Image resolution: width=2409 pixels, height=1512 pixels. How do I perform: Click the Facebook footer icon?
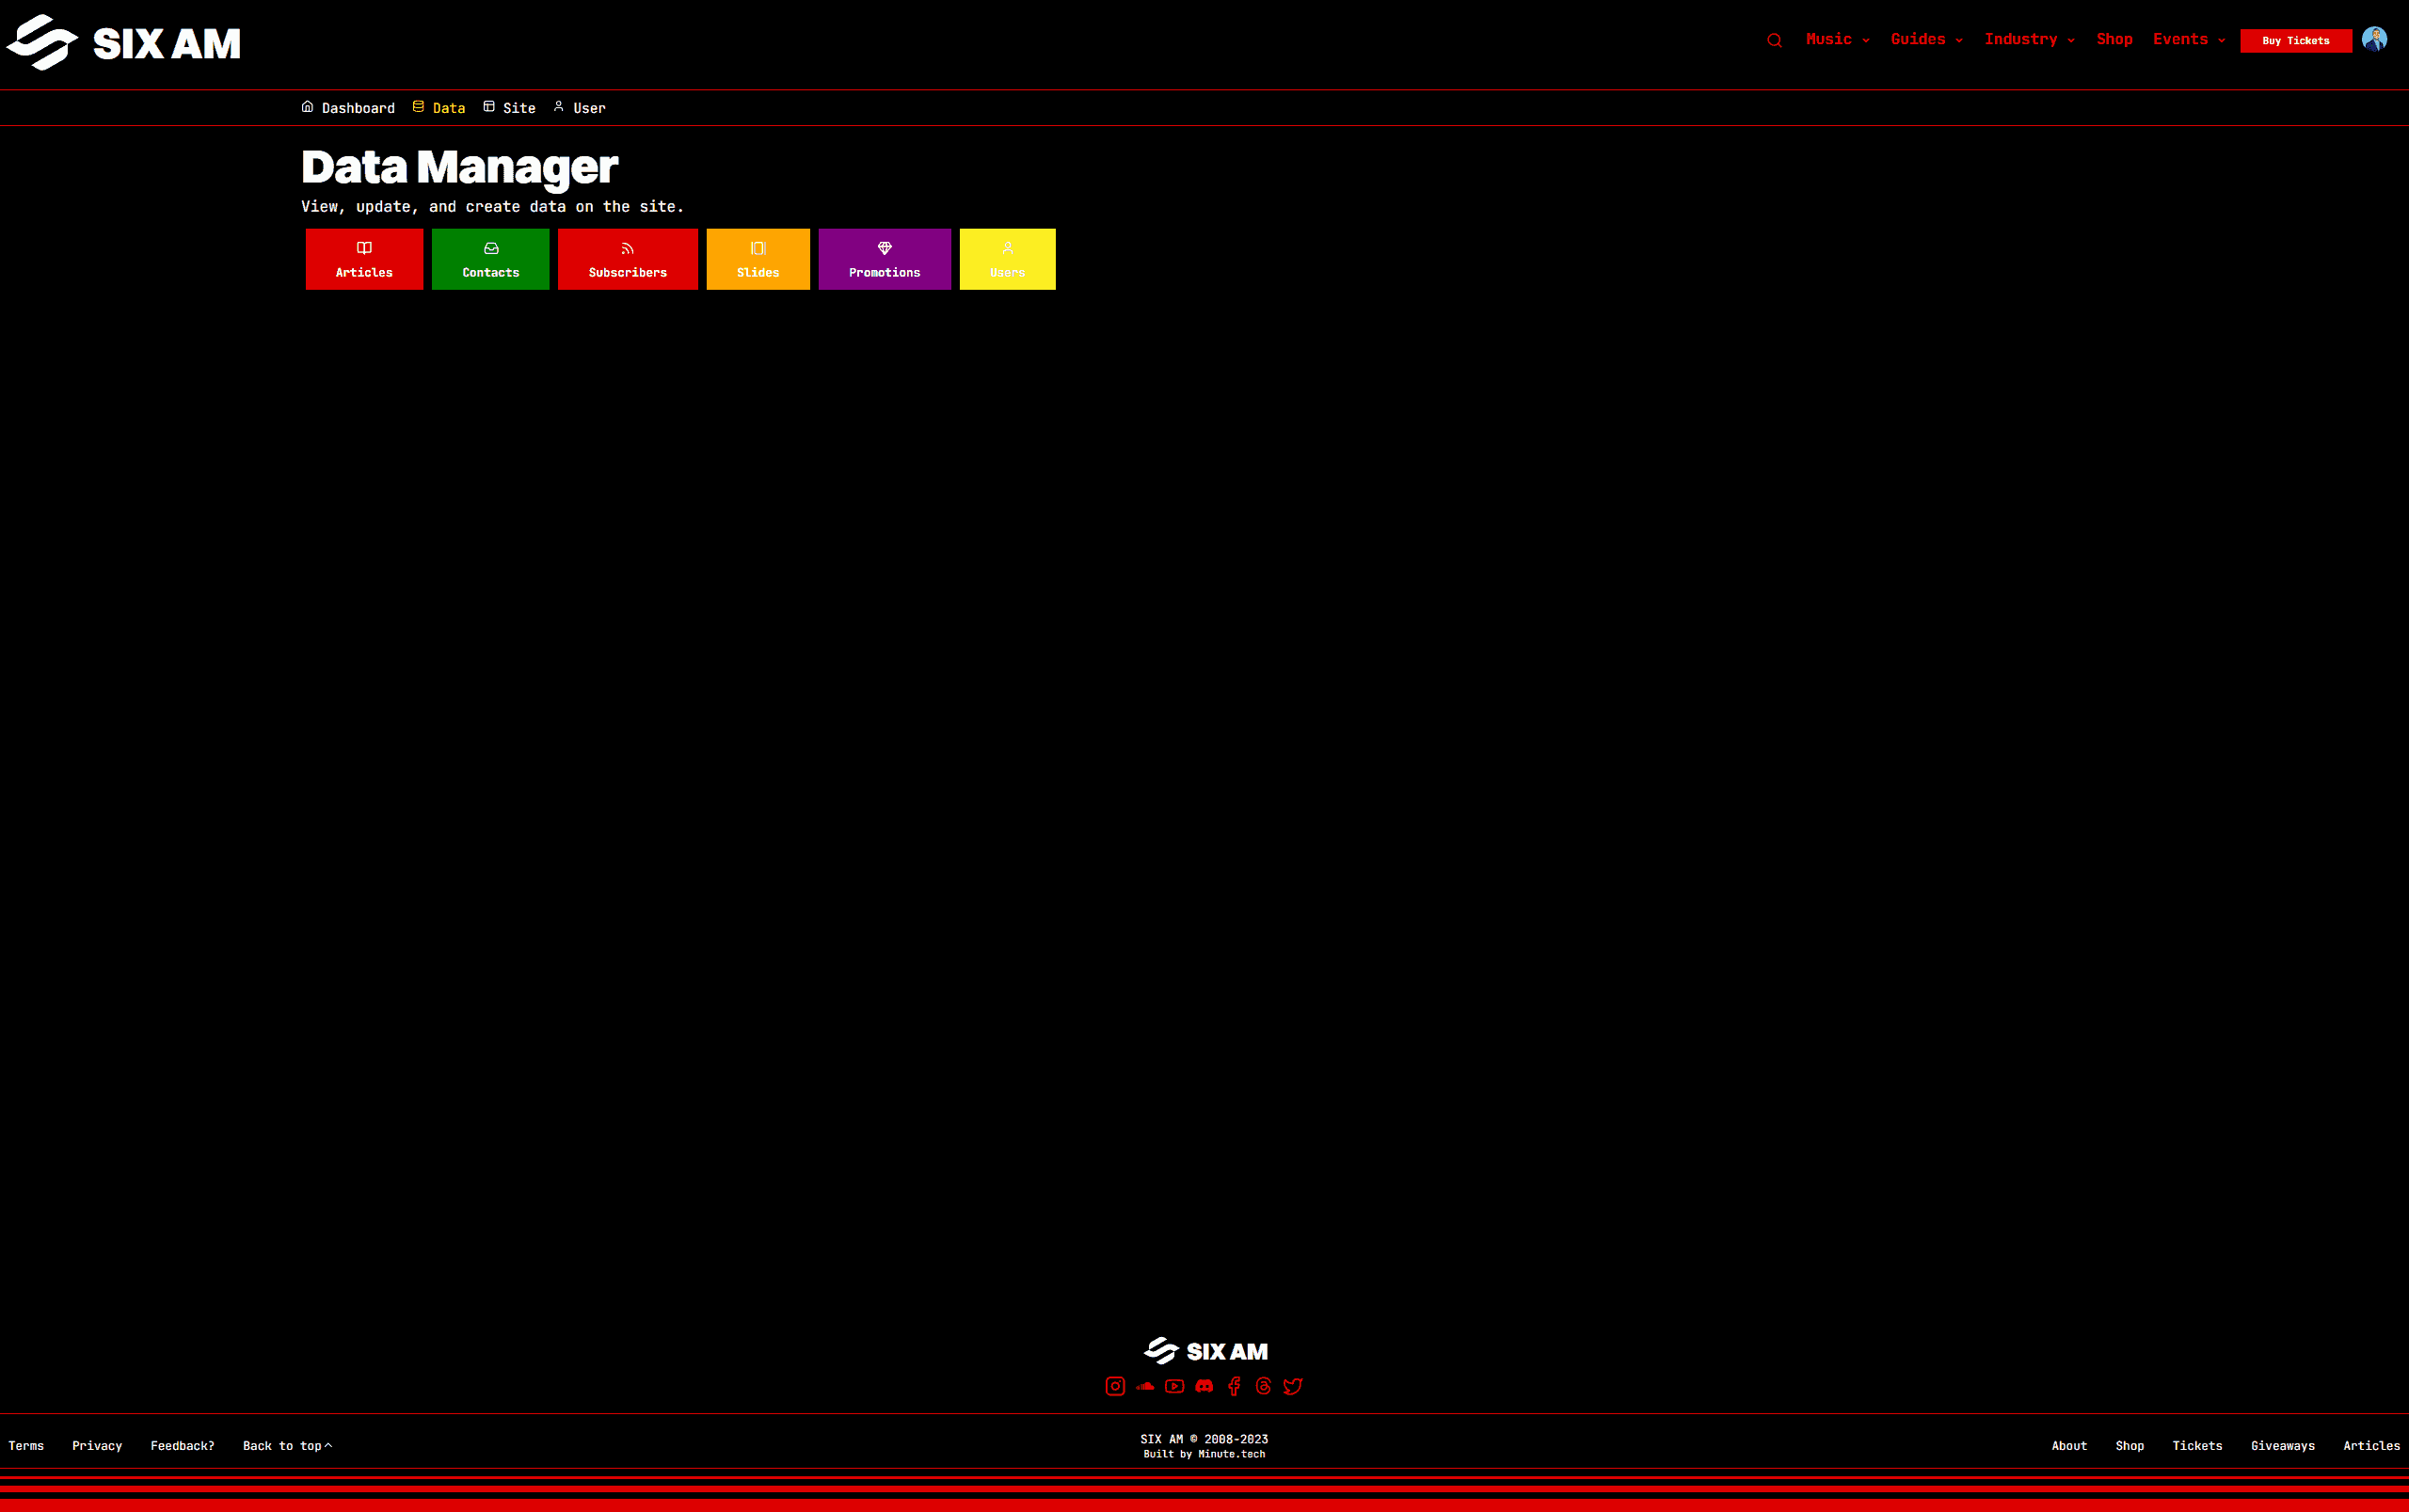1234,1386
